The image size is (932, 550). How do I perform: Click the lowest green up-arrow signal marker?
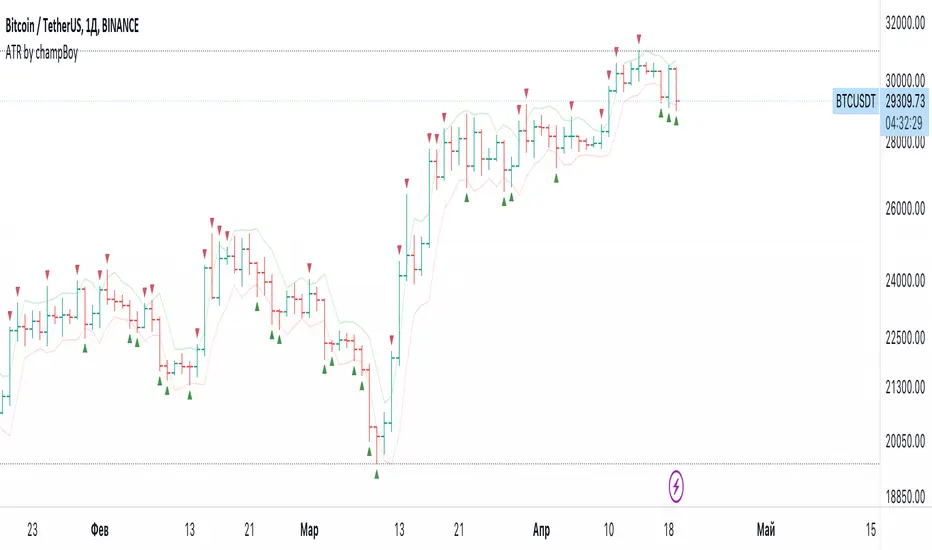pyautogui.click(x=377, y=474)
